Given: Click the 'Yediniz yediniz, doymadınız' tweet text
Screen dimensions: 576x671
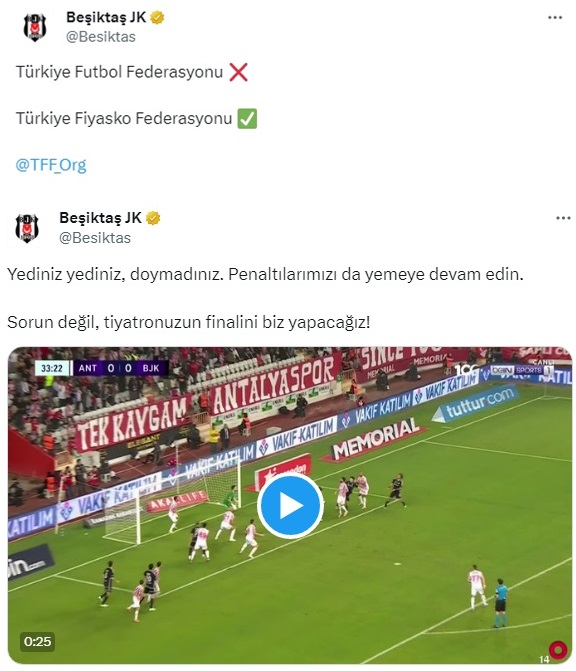Looking at the screenshot, I should (x=115, y=274).
